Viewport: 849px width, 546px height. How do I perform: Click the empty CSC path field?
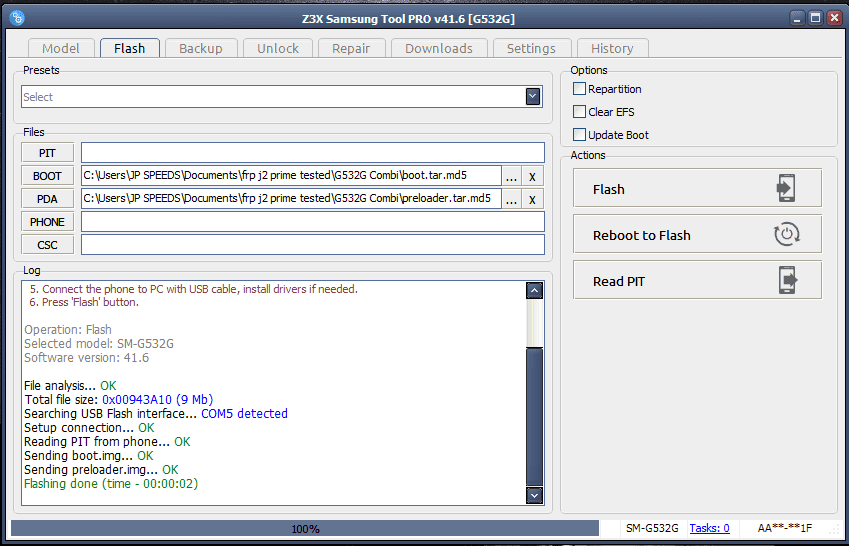(x=313, y=245)
